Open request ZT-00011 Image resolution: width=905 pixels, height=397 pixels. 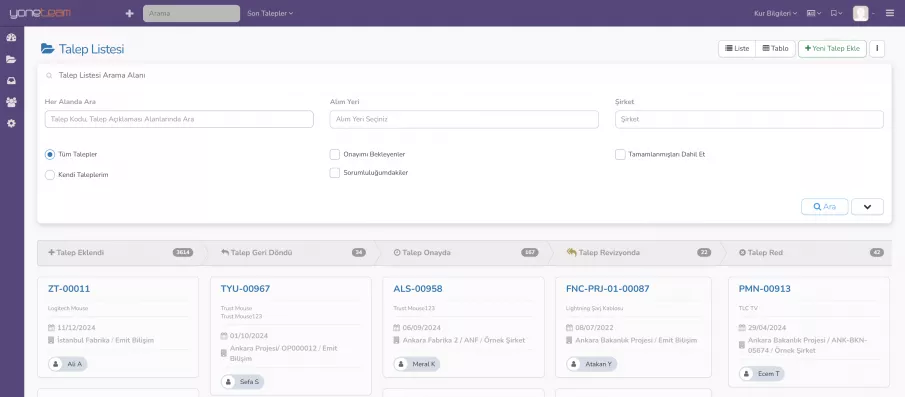click(x=69, y=289)
